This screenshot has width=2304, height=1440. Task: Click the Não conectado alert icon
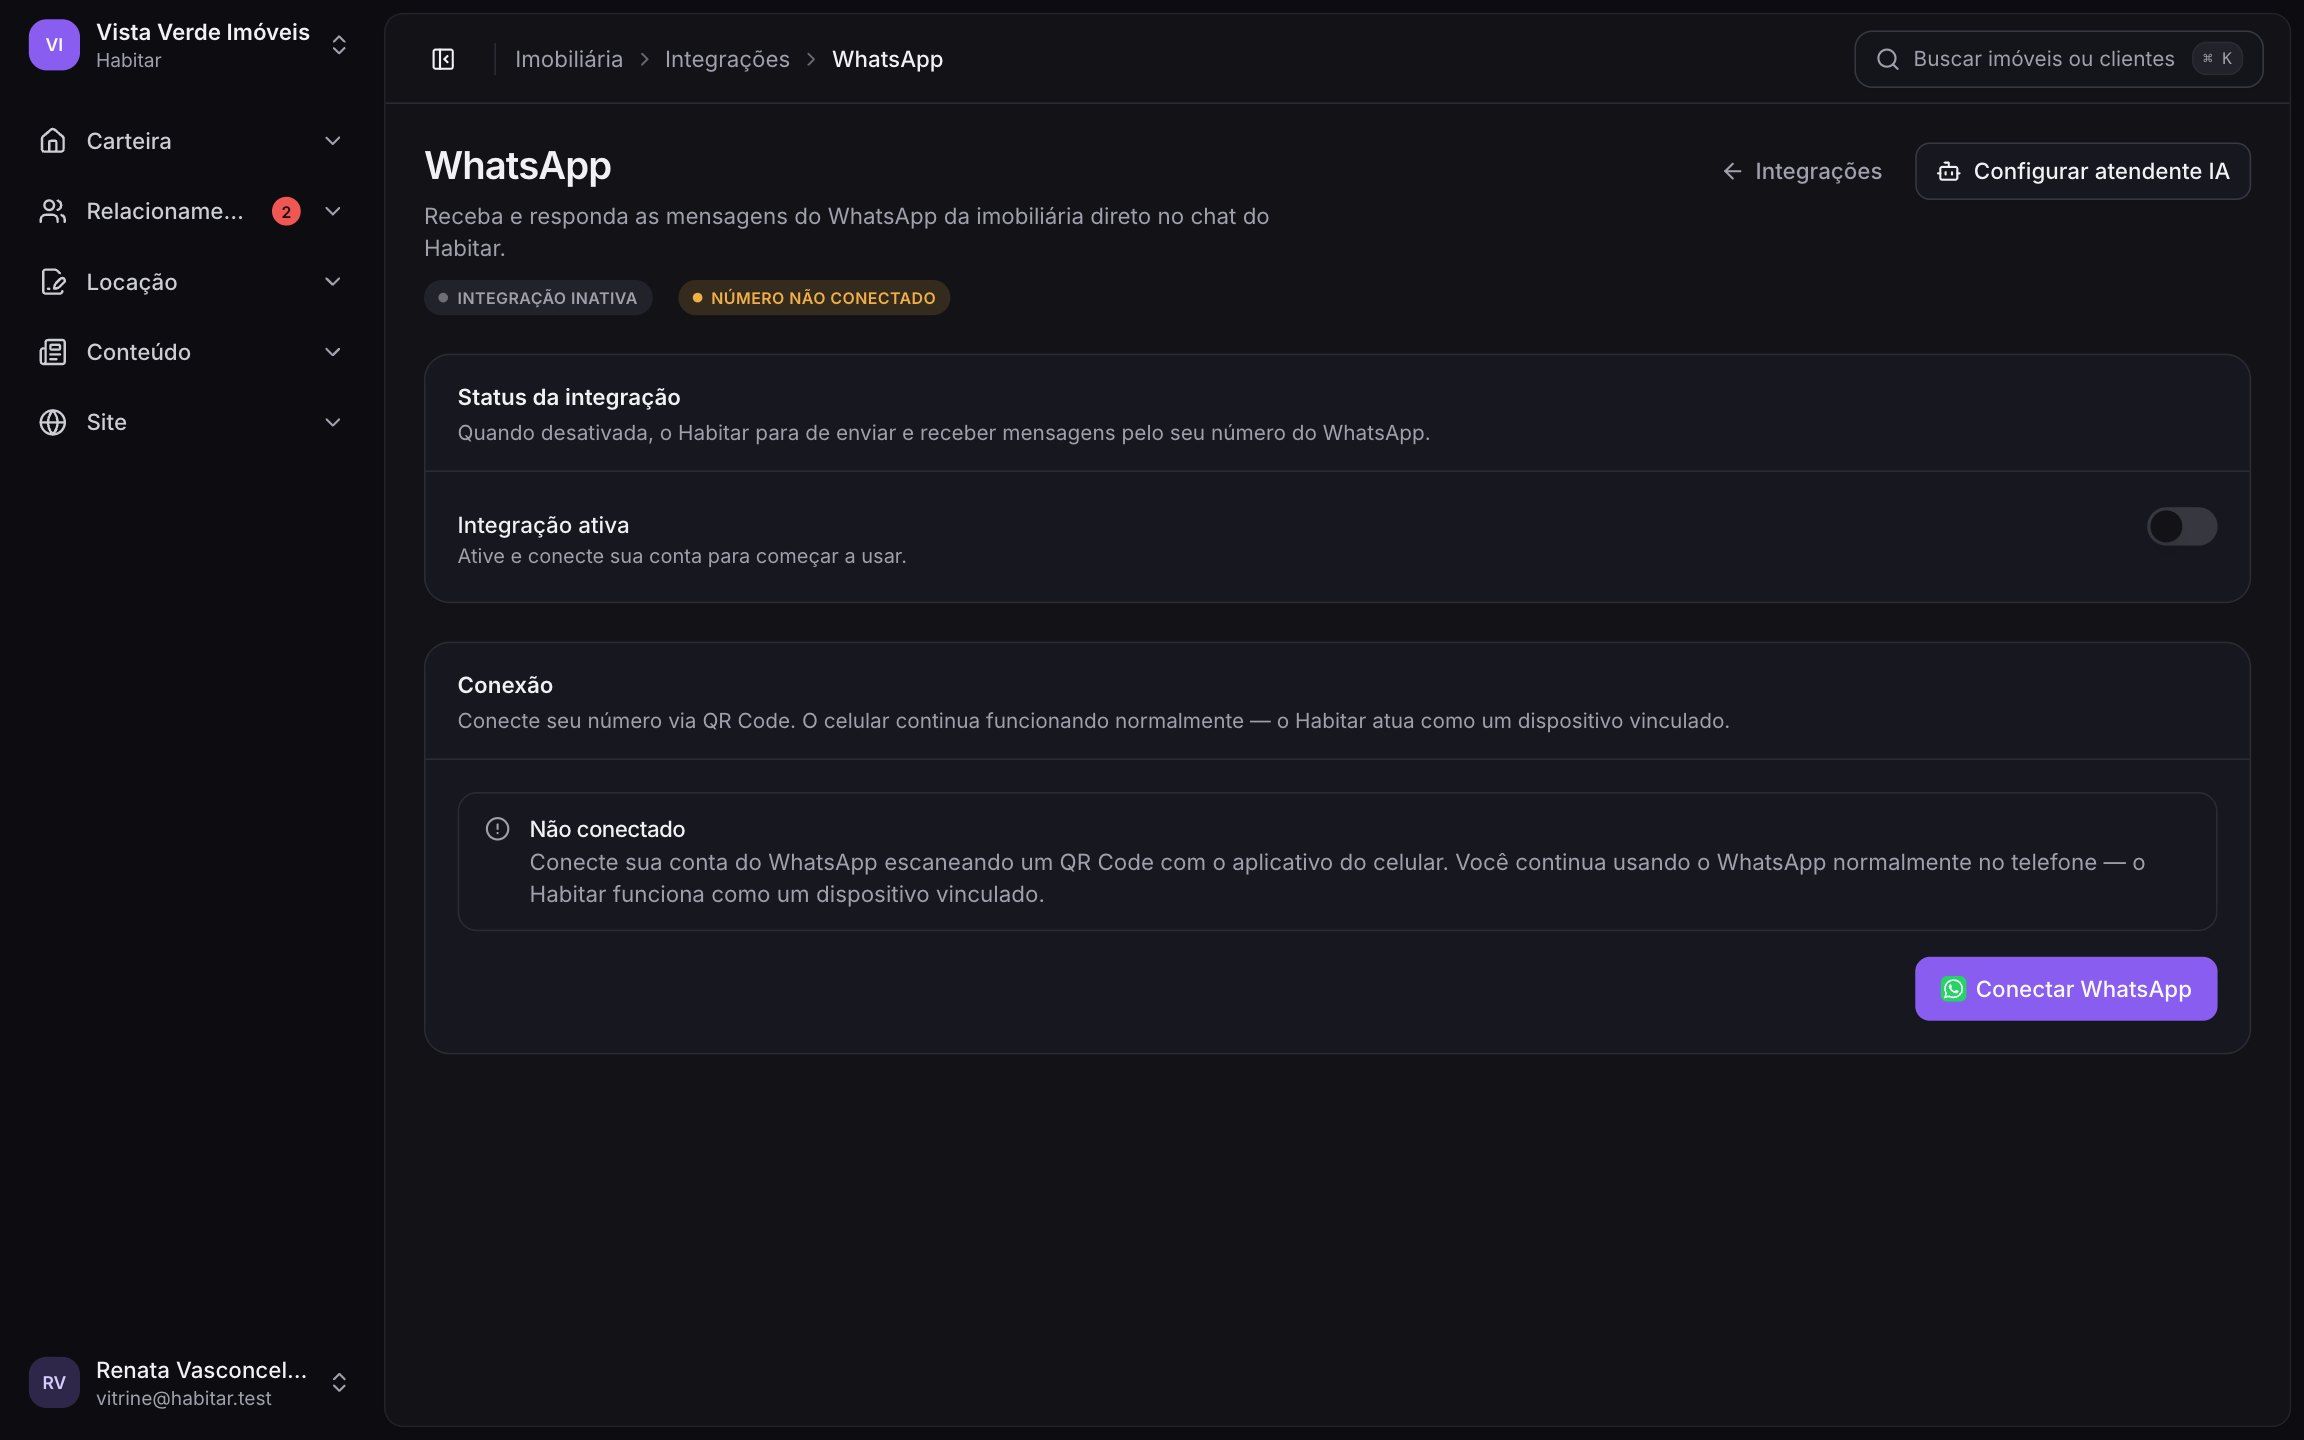497,829
